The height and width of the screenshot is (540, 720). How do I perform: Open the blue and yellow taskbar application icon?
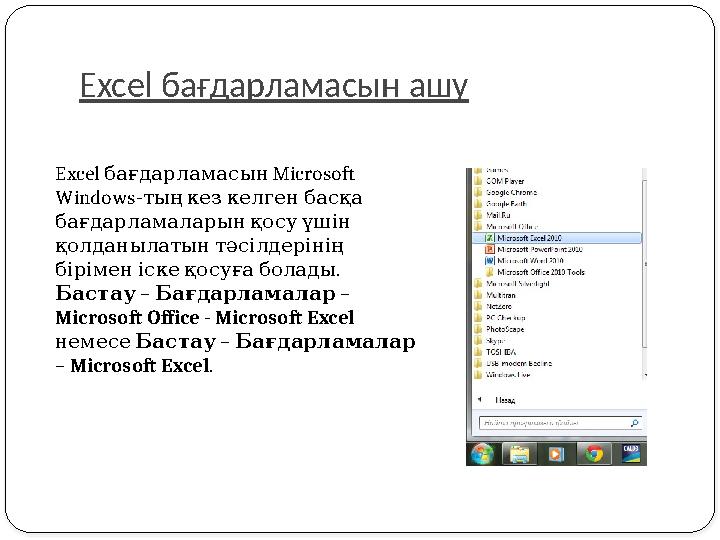pos(631,454)
